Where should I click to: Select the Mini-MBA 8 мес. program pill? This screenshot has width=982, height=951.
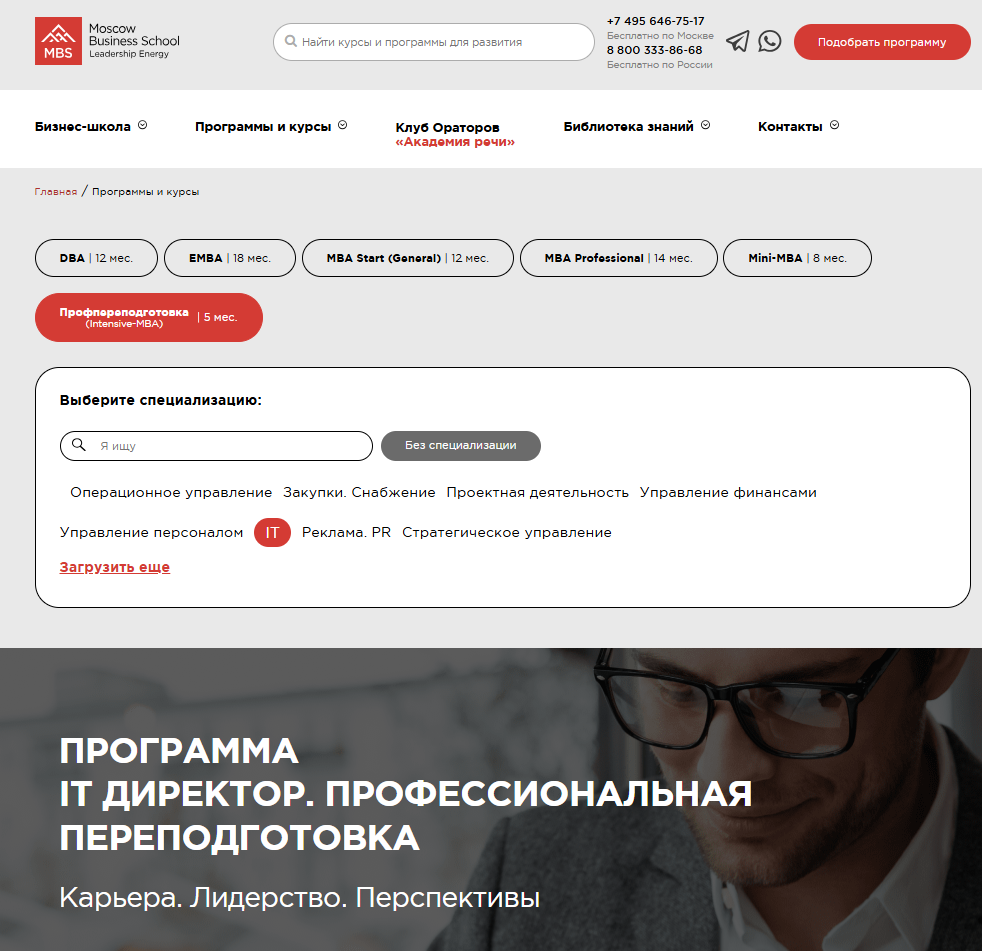point(797,258)
